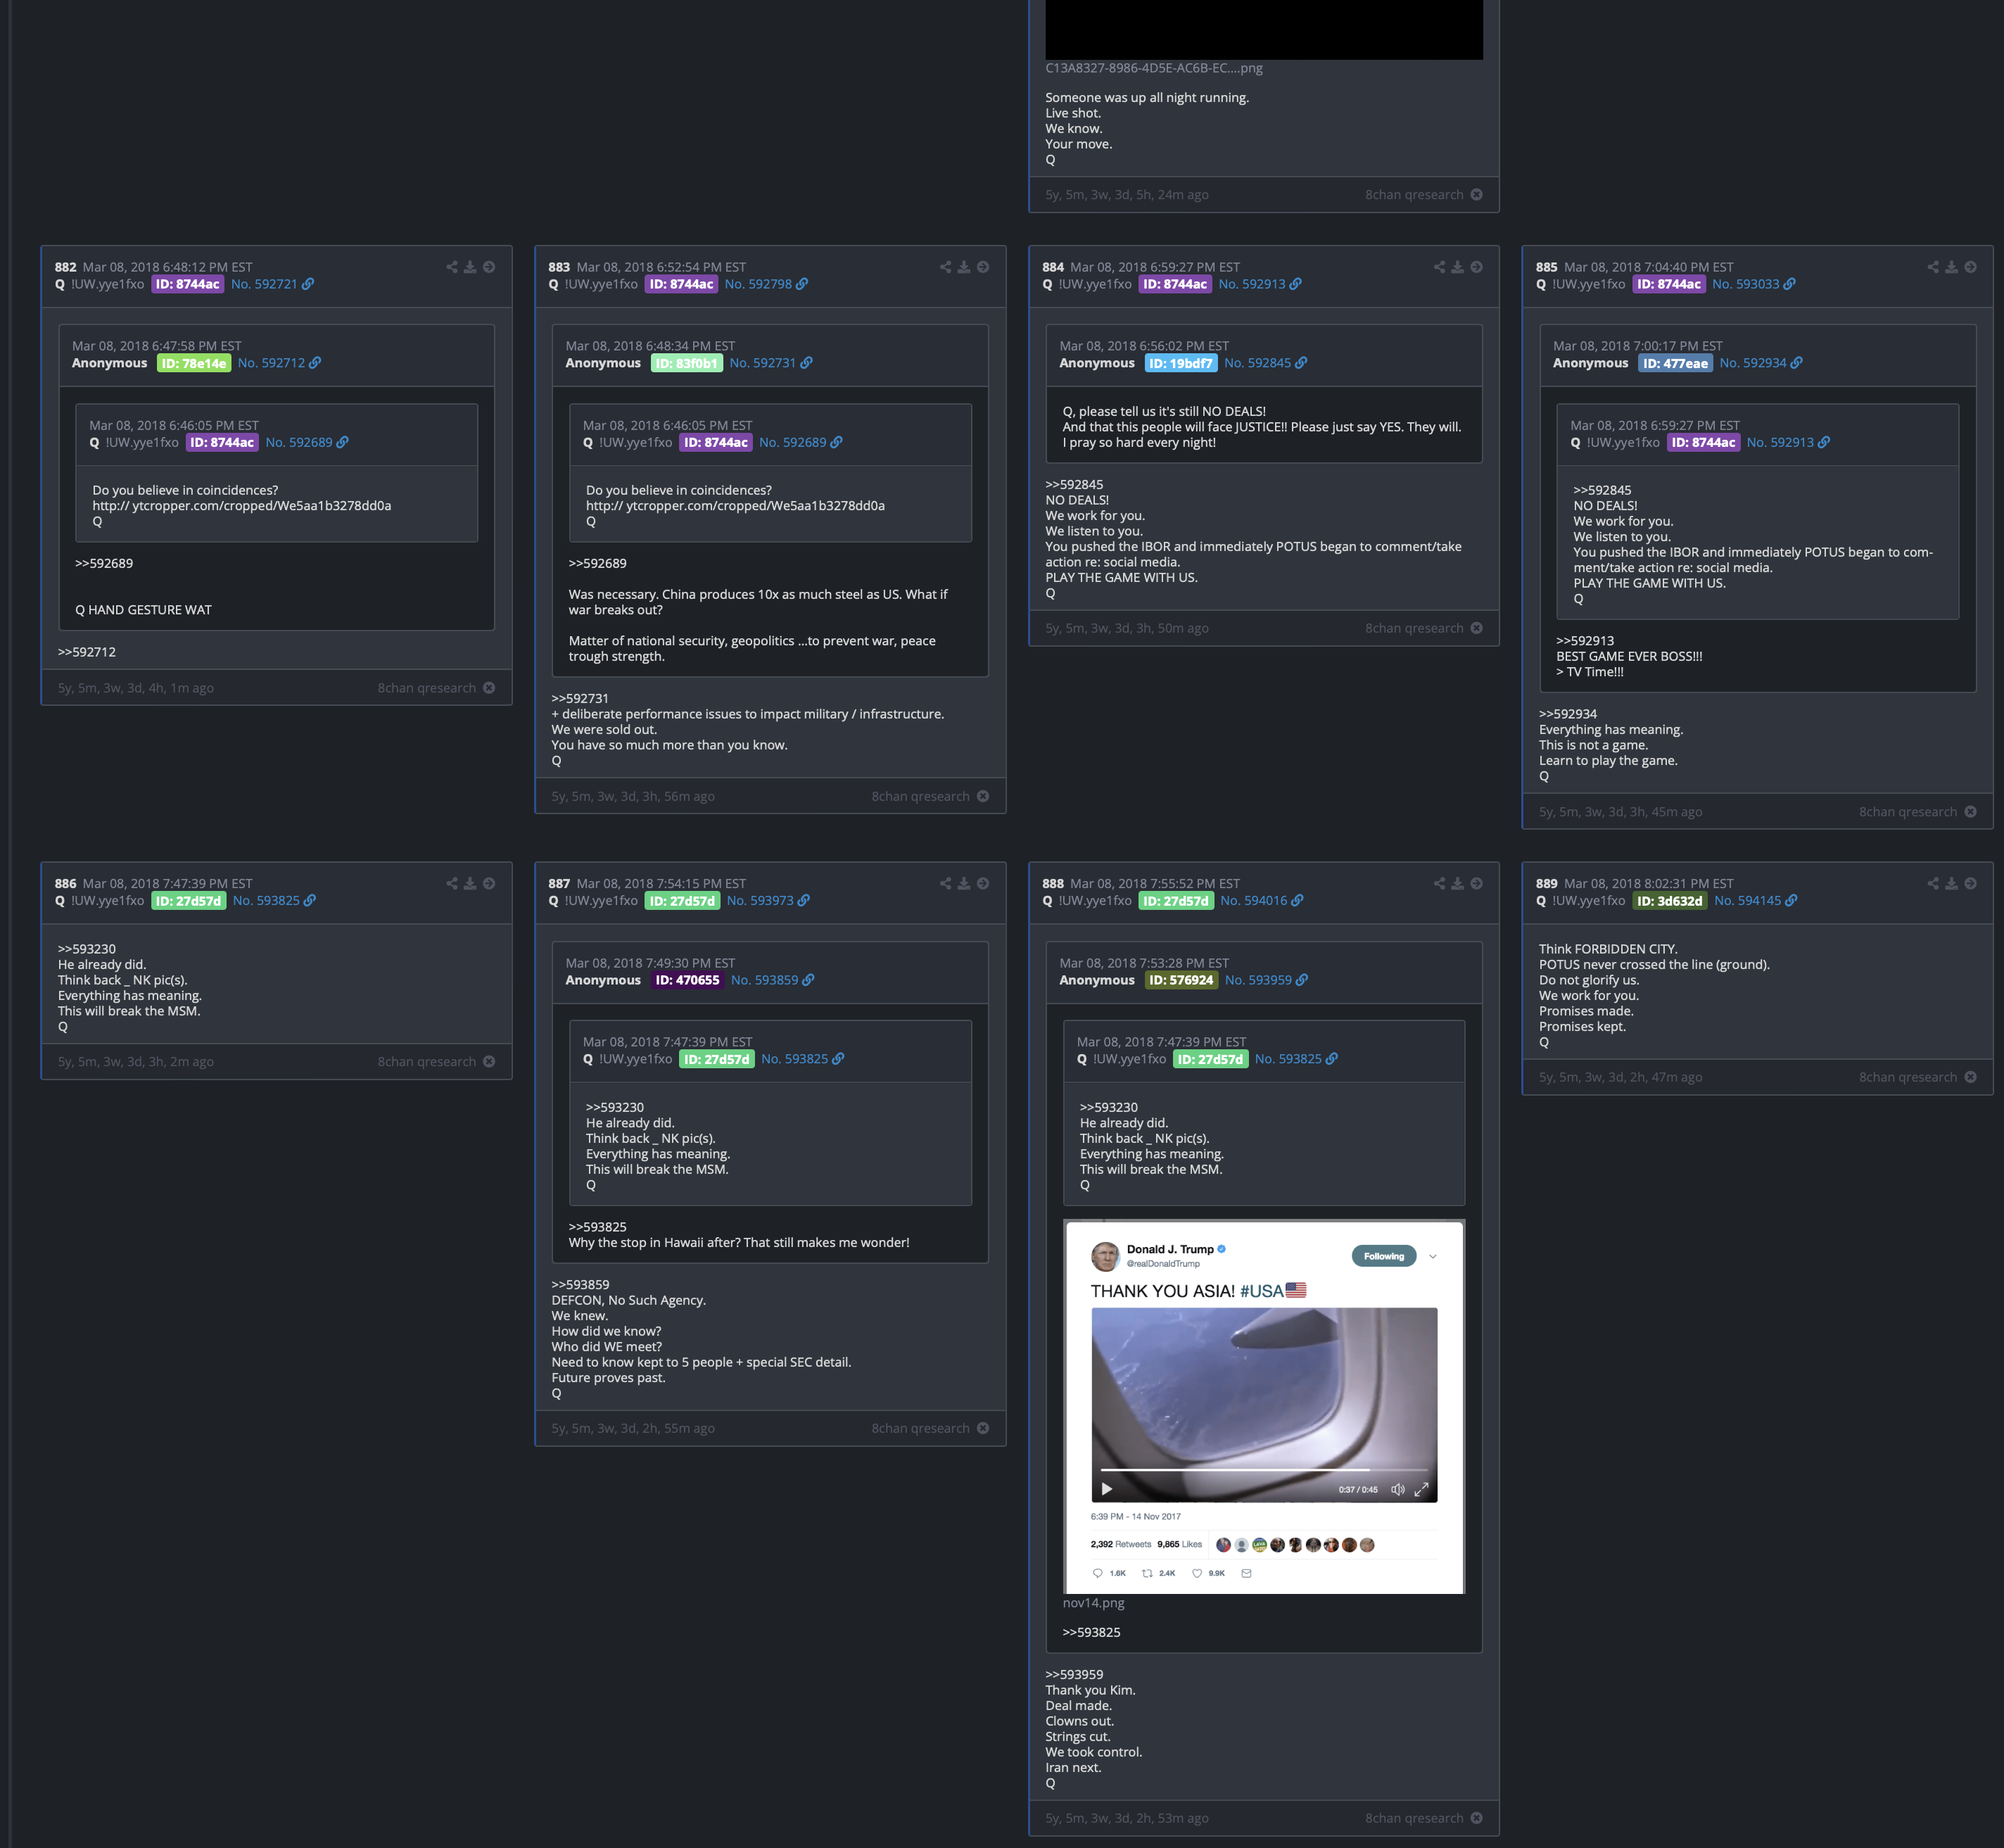The image size is (2004, 1848).
Task: Click the circle icon beside 8chan qresearch in post 882's footer
Action: tap(489, 688)
